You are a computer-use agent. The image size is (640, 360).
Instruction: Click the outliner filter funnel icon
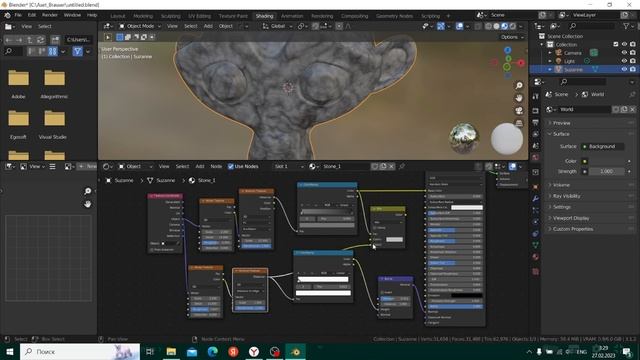(x=626, y=26)
